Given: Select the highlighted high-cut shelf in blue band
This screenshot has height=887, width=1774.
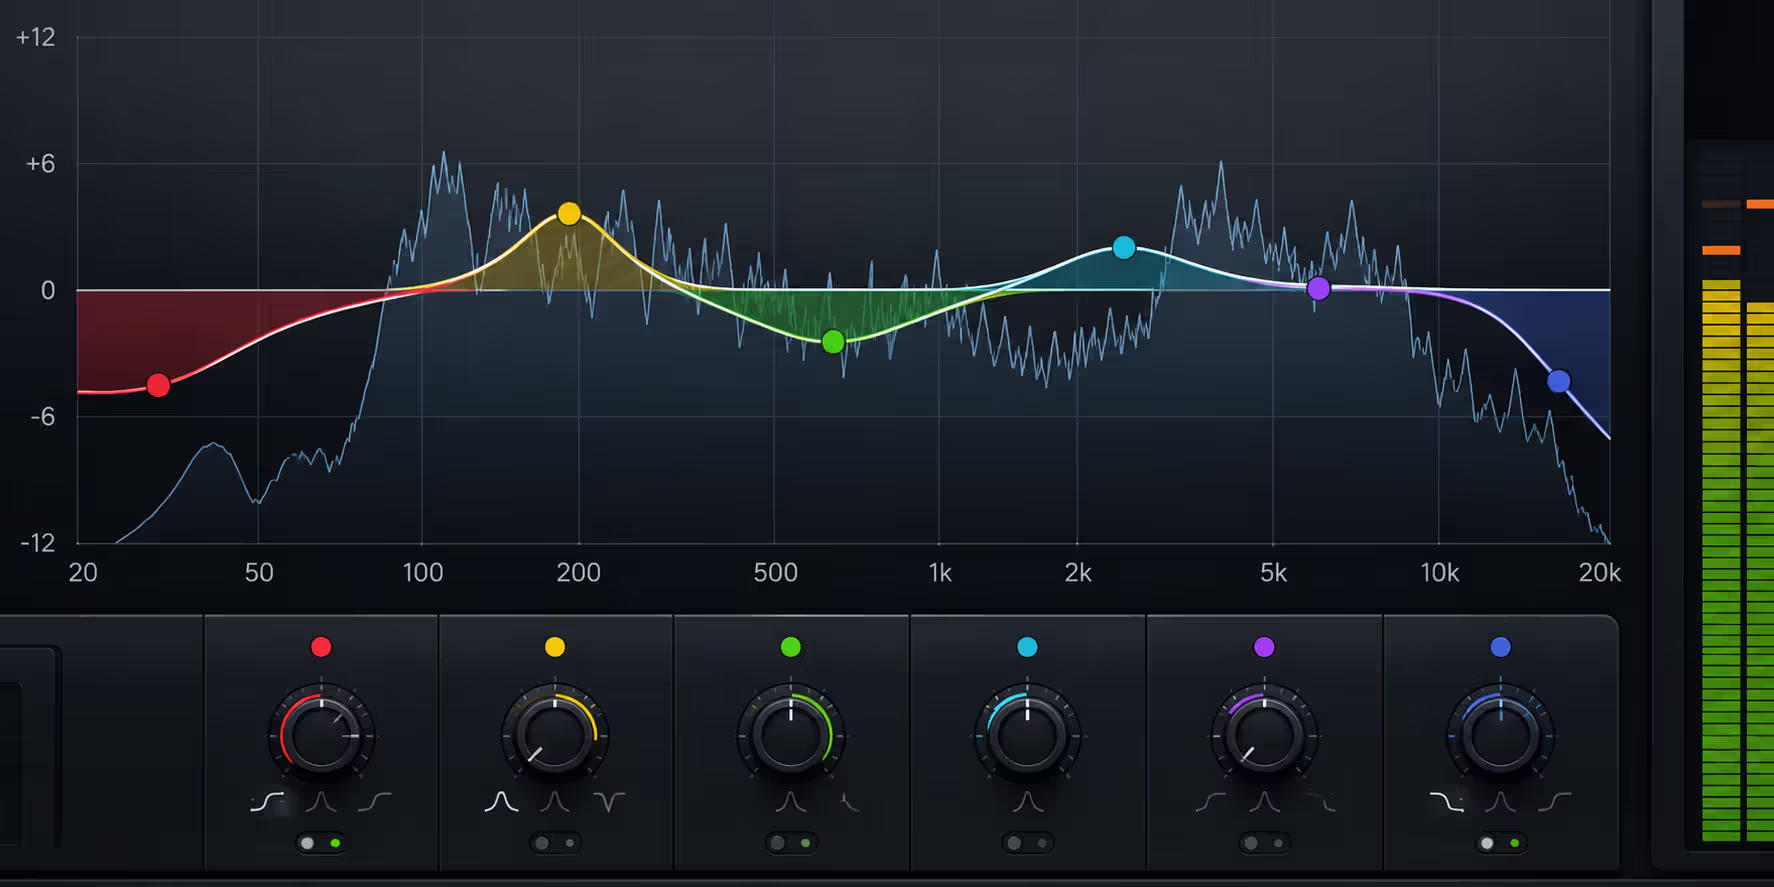Looking at the screenshot, I should point(1446,801).
